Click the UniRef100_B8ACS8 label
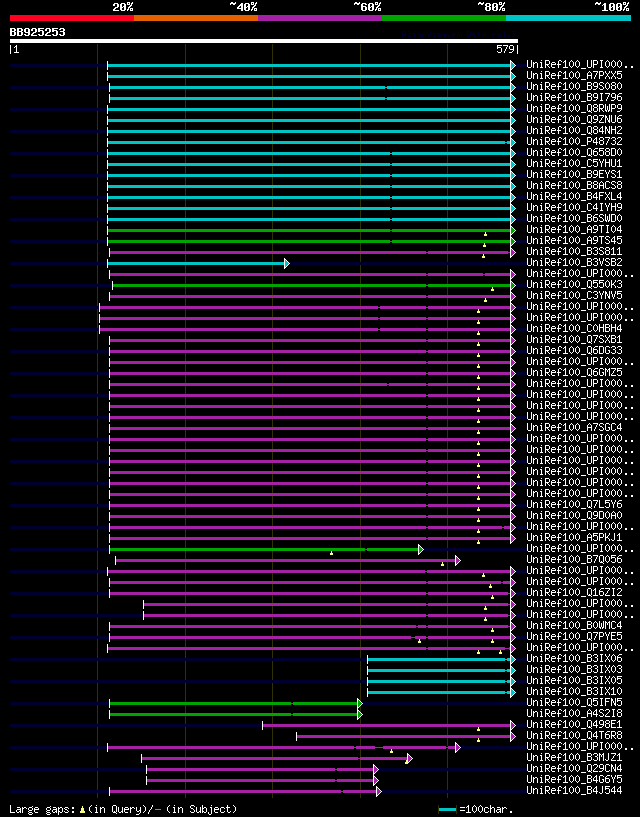This screenshot has width=640, height=817. 574,185
